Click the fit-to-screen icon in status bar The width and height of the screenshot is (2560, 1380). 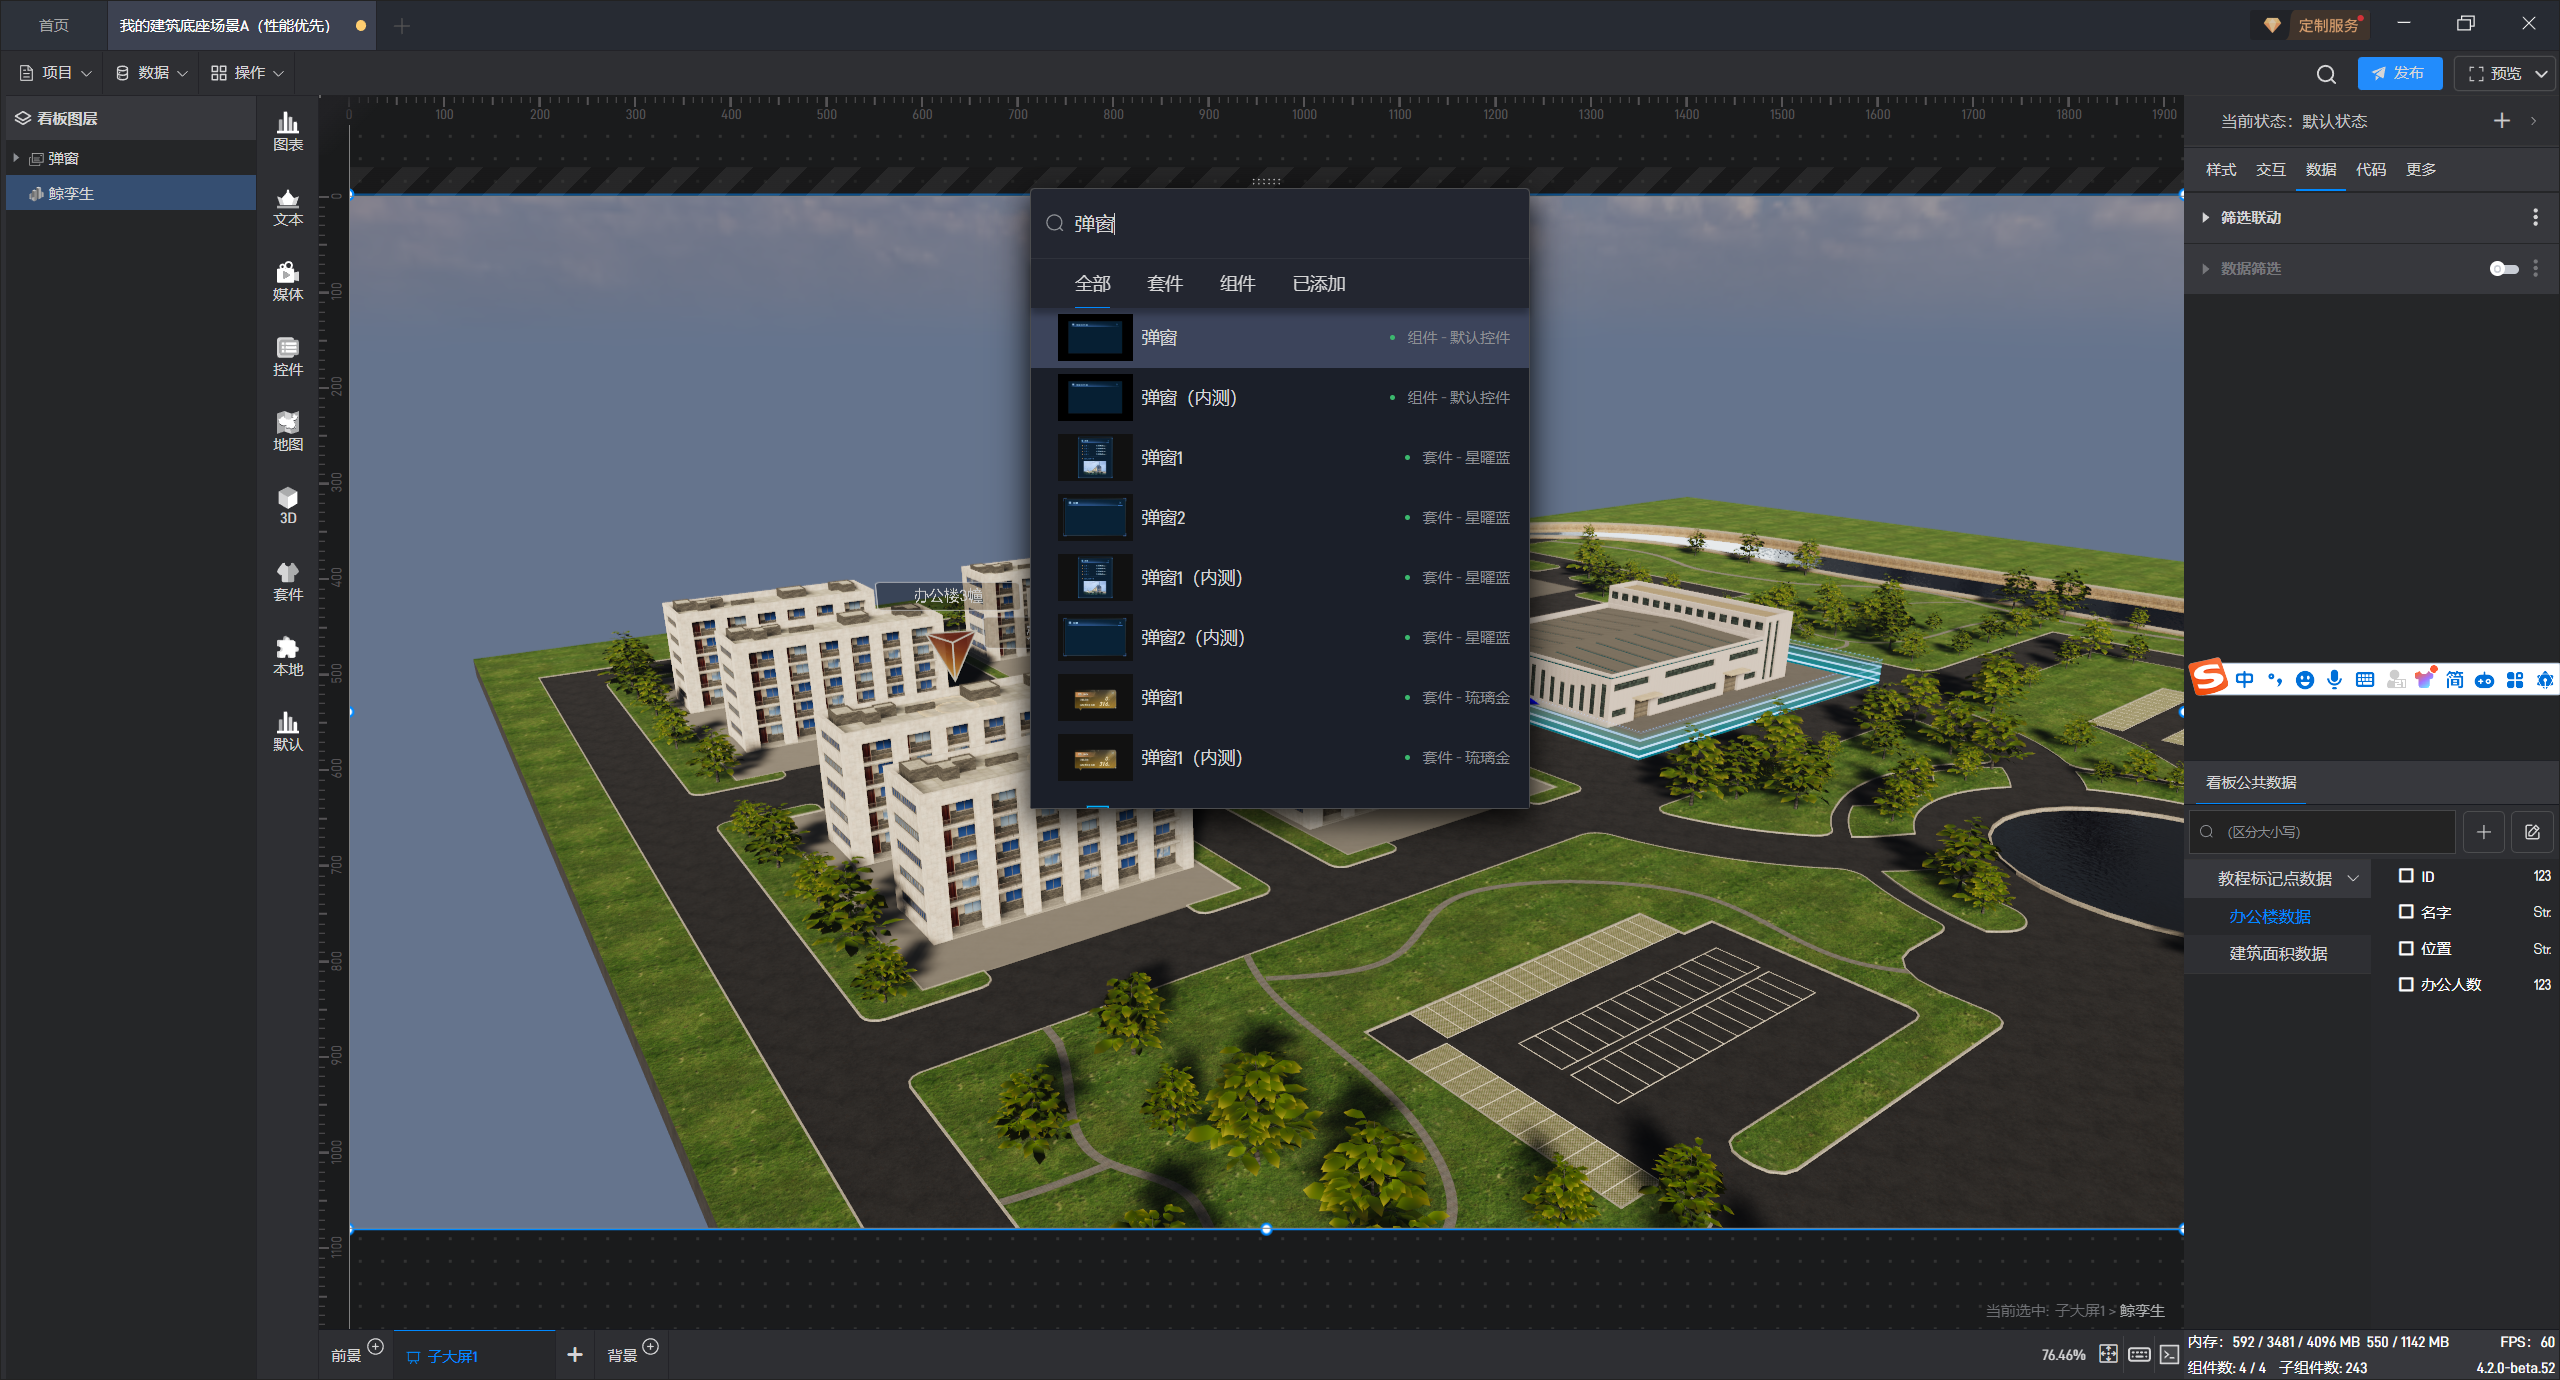2108,1354
